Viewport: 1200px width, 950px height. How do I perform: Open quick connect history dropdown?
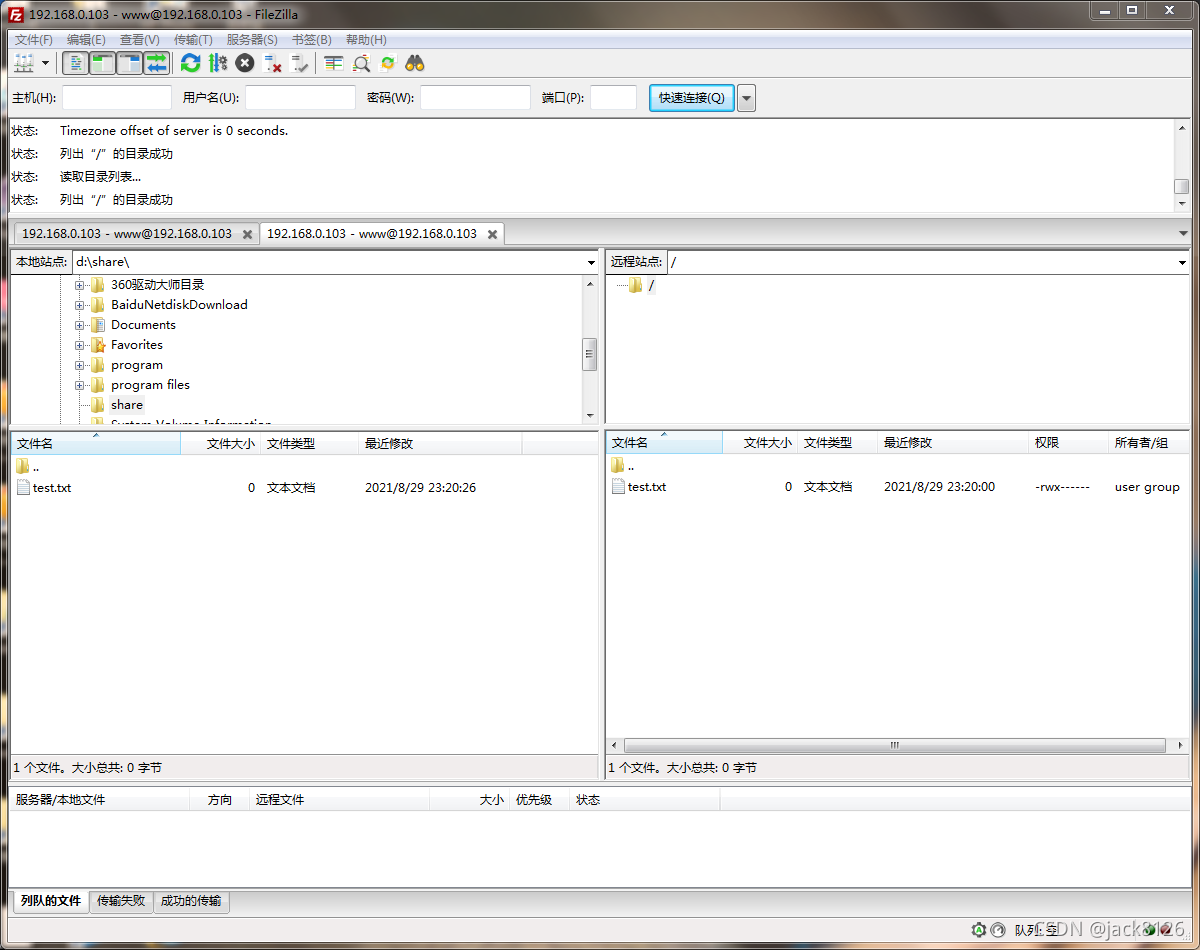tap(746, 97)
